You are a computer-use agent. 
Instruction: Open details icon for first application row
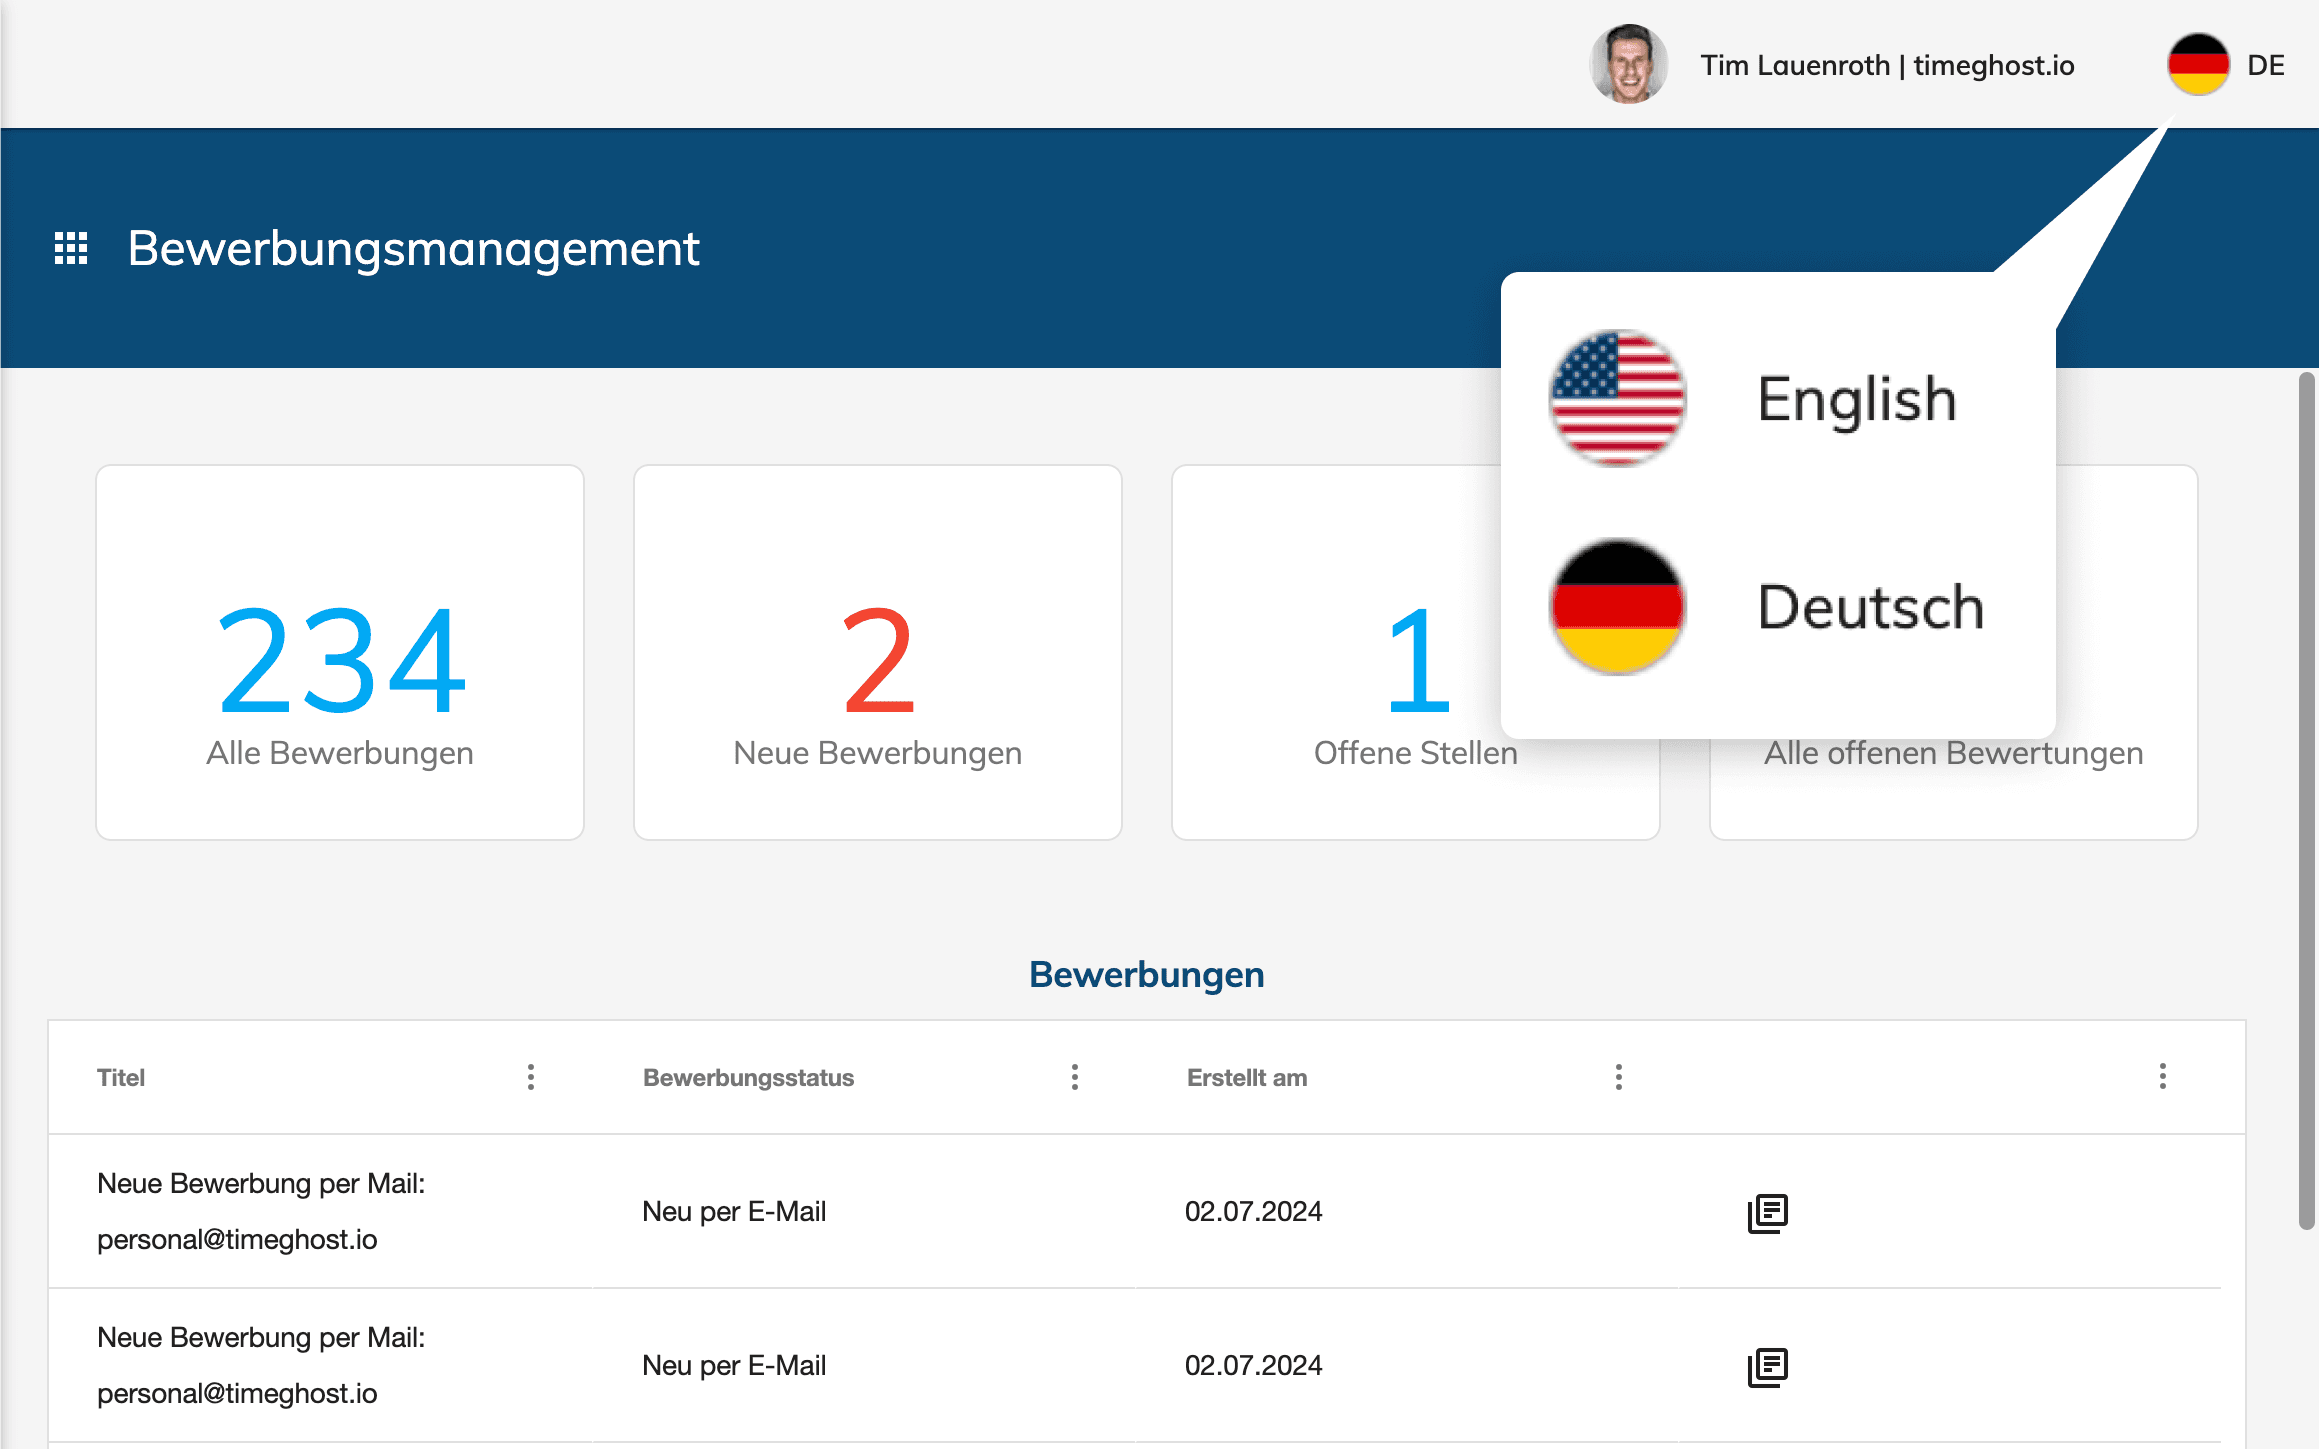pyautogui.click(x=1767, y=1213)
